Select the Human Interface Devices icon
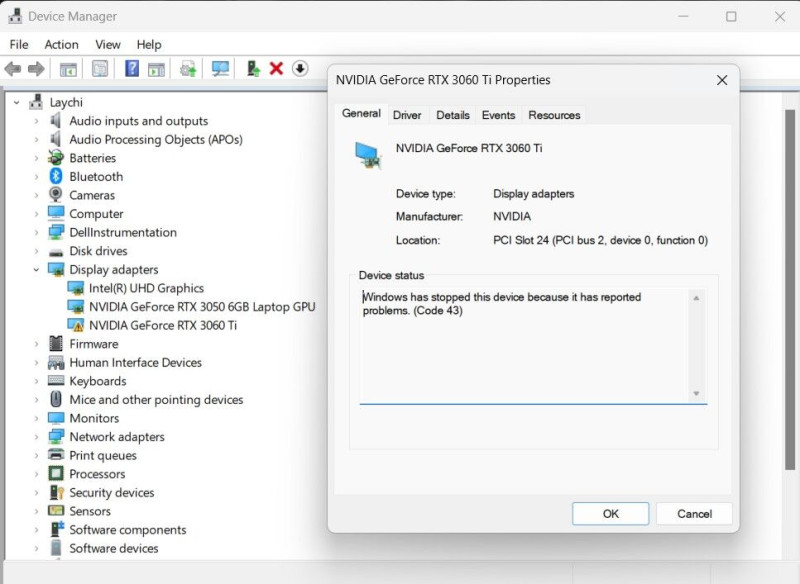 click(56, 362)
